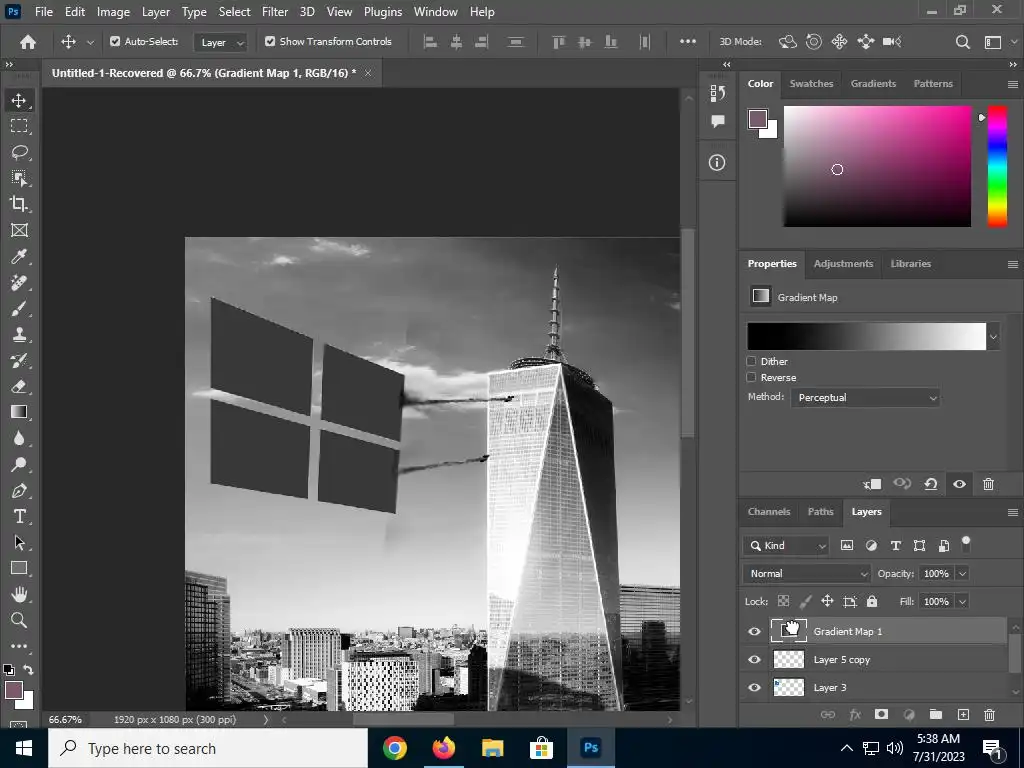Image resolution: width=1024 pixels, height=768 pixels.
Task: Open the Normal blend mode dropdown
Action: pos(807,573)
